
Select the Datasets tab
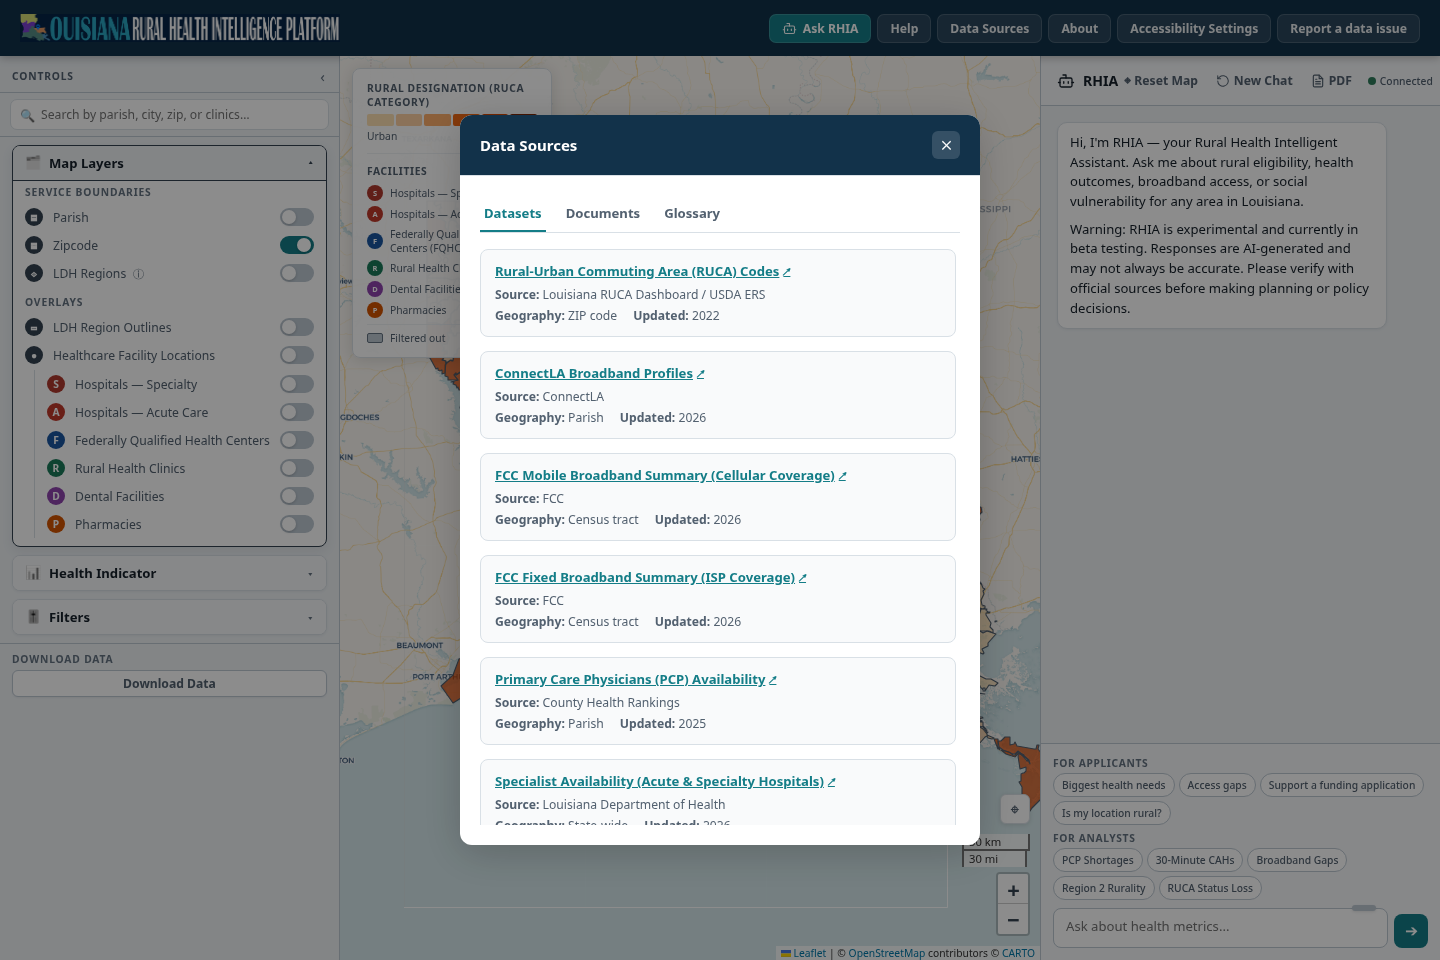[x=513, y=214]
